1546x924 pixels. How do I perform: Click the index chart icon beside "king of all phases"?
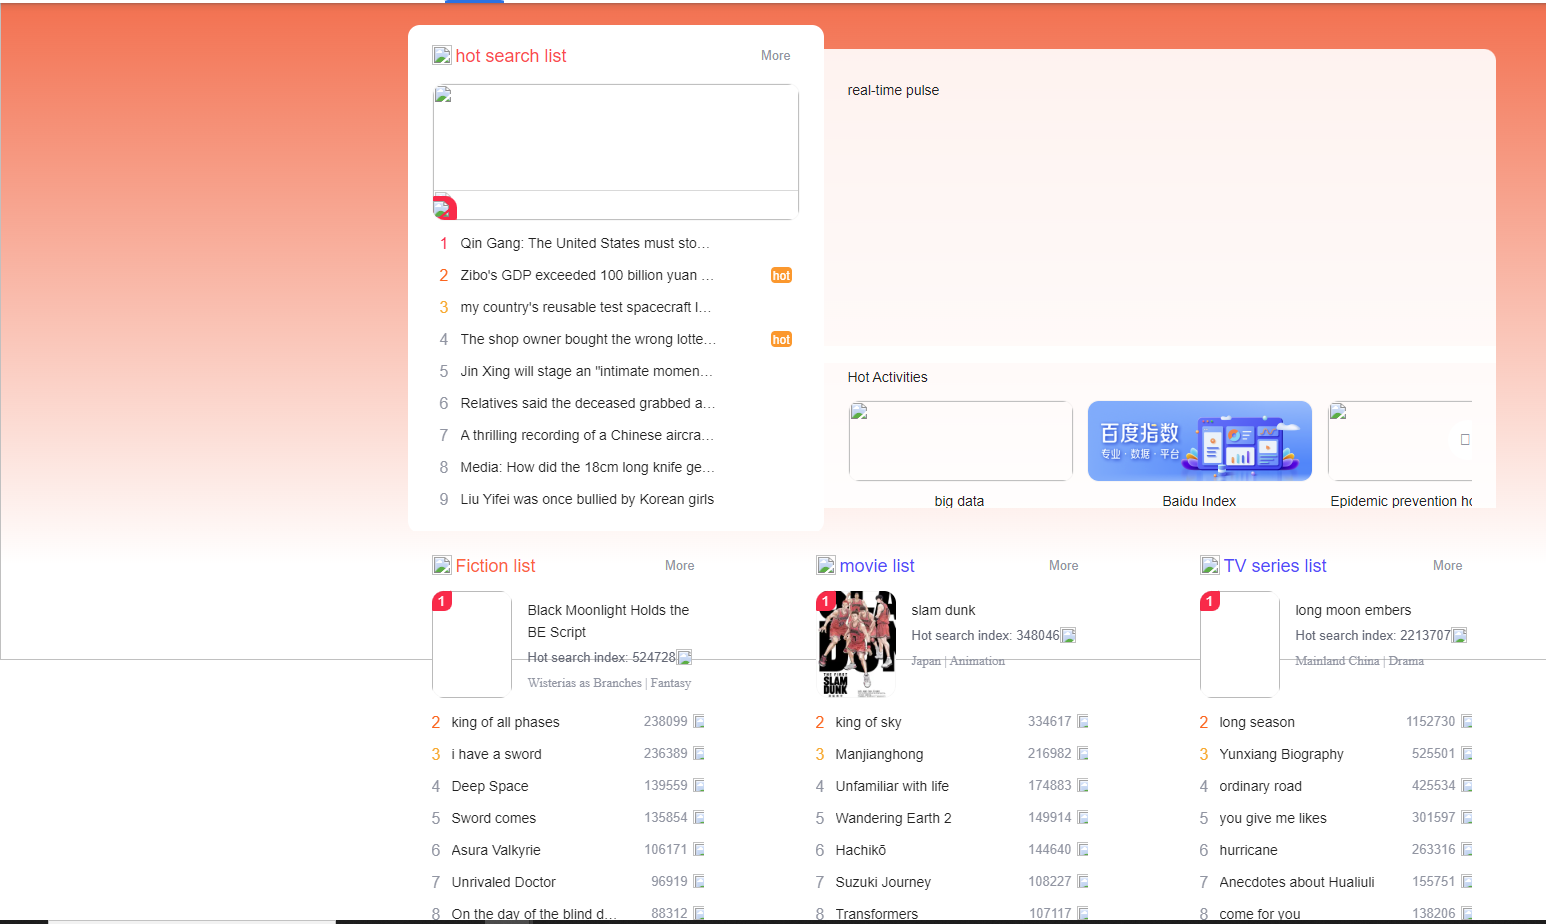(x=697, y=721)
